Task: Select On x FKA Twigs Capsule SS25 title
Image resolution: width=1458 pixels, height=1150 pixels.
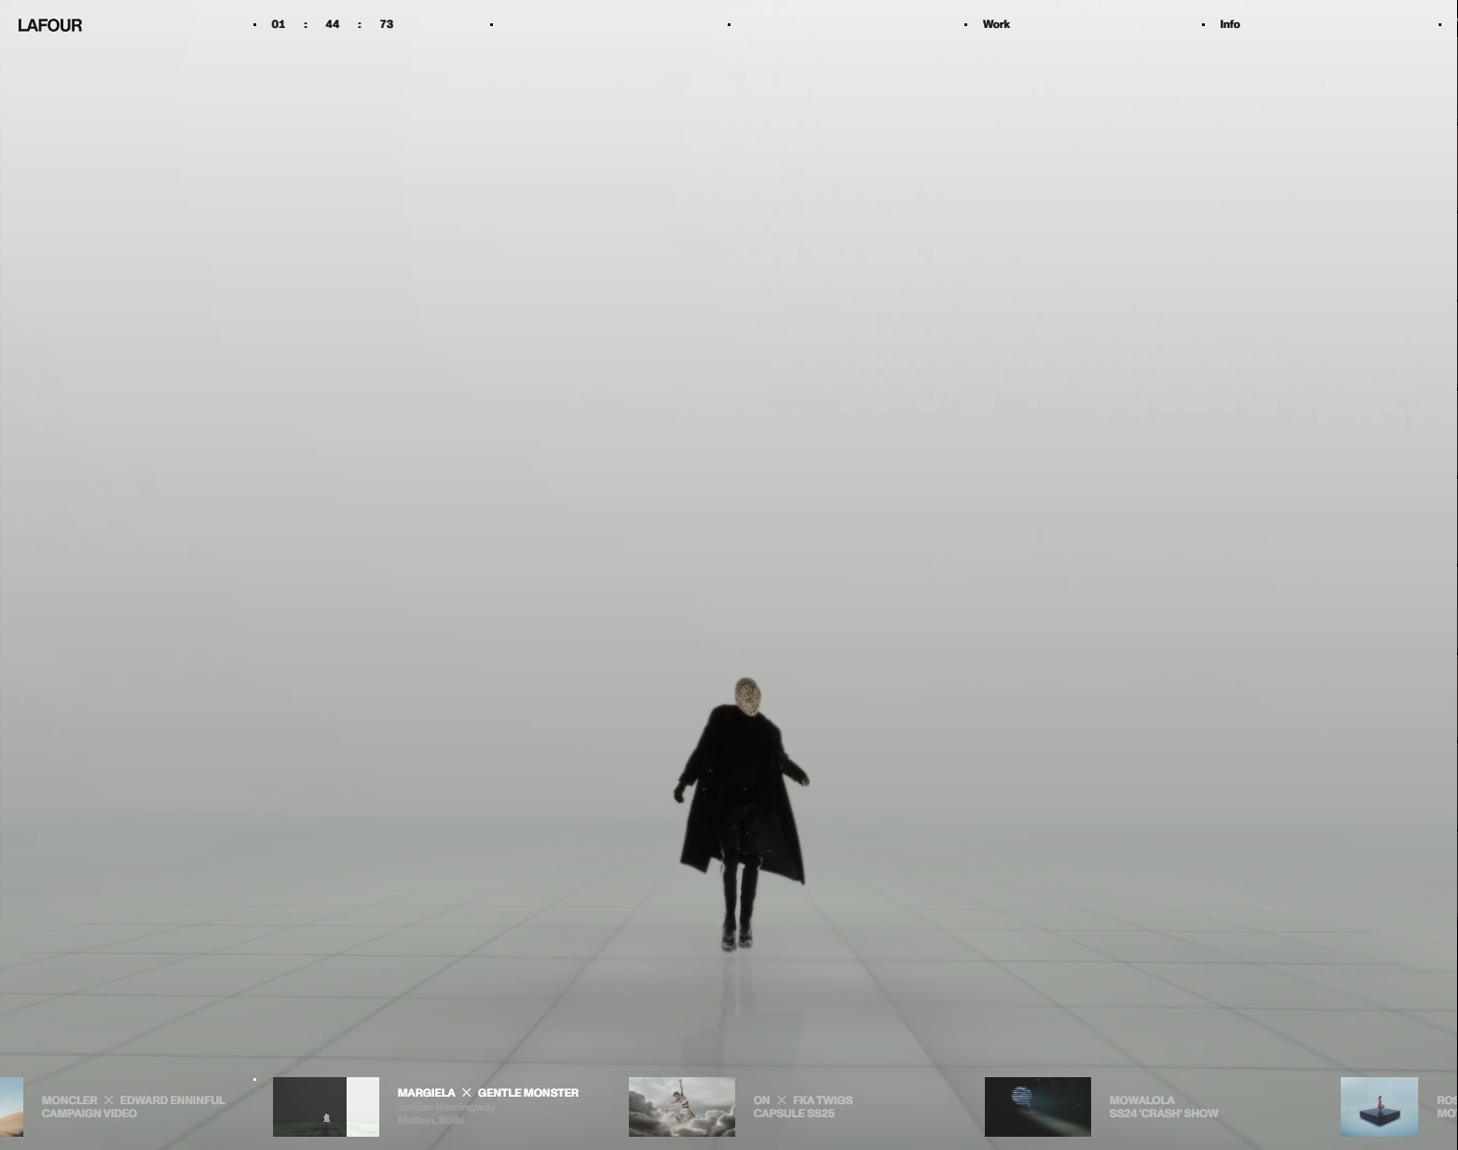Action: [802, 1106]
